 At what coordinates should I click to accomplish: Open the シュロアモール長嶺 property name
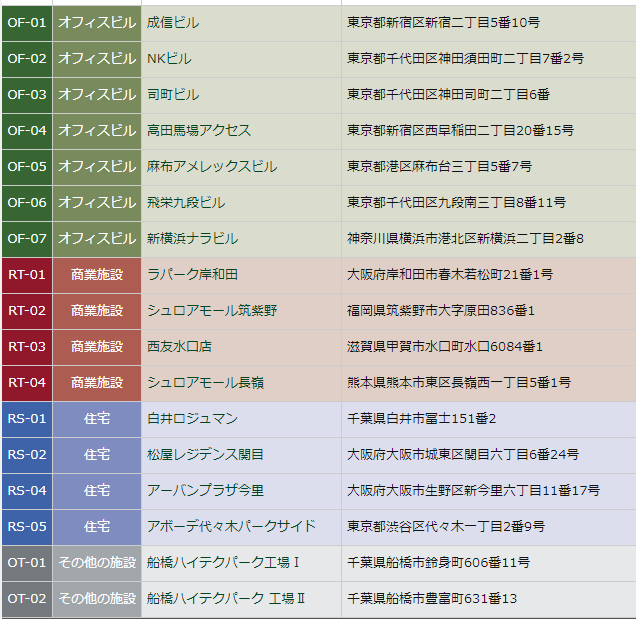pyautogui.click(x=205, y=383)
